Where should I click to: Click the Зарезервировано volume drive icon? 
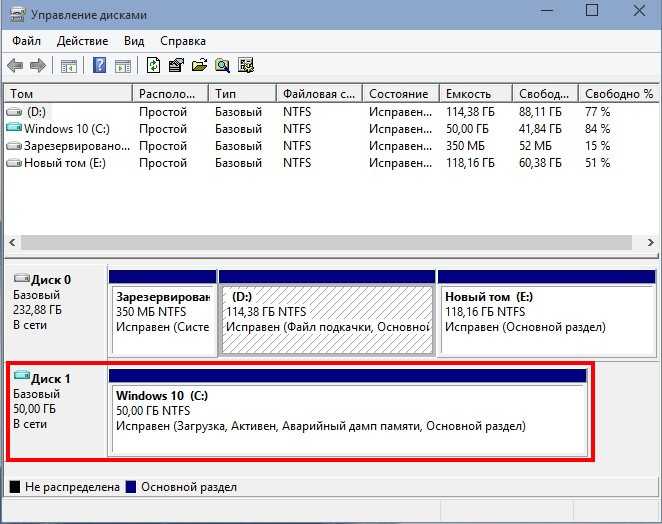tap(14, 146)
